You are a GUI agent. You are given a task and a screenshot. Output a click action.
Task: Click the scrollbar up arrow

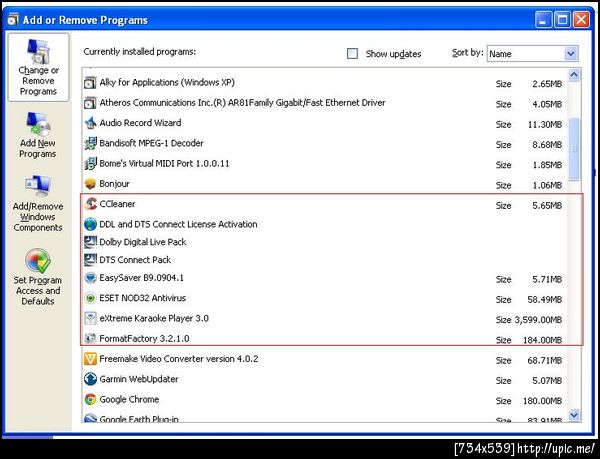tap(574, 75)
